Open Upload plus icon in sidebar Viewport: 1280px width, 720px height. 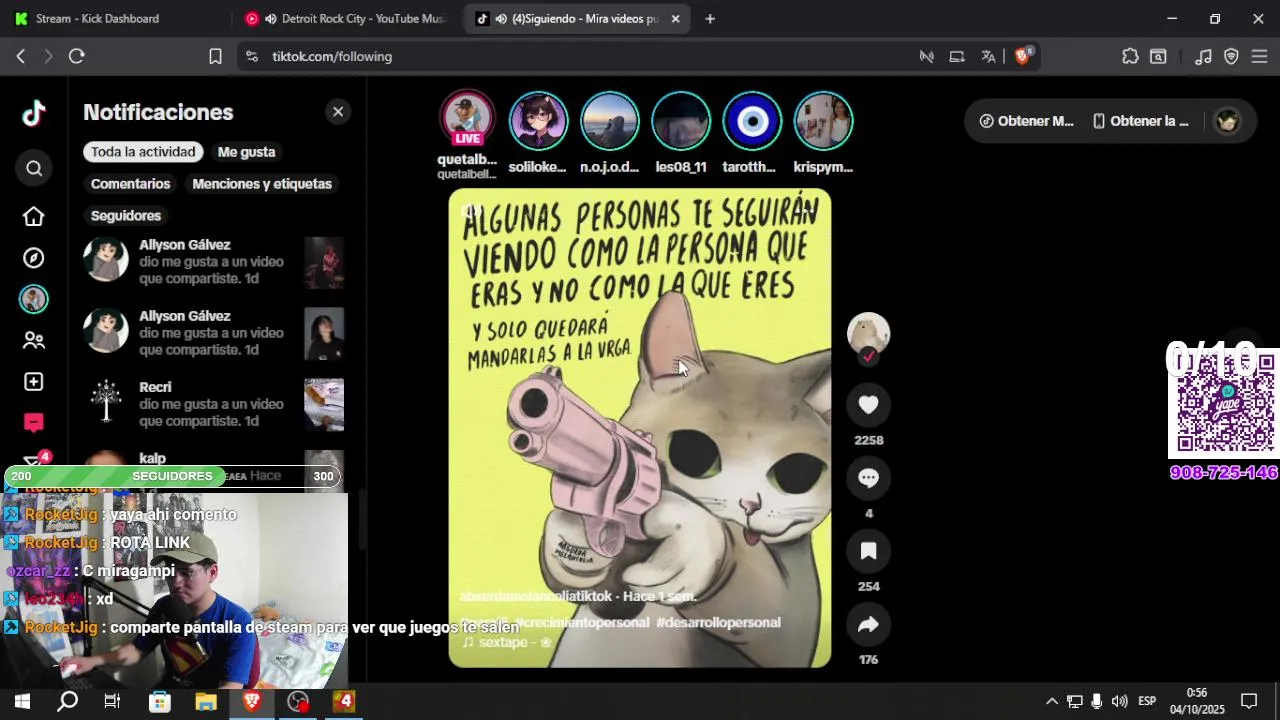[x=34, y=382]
